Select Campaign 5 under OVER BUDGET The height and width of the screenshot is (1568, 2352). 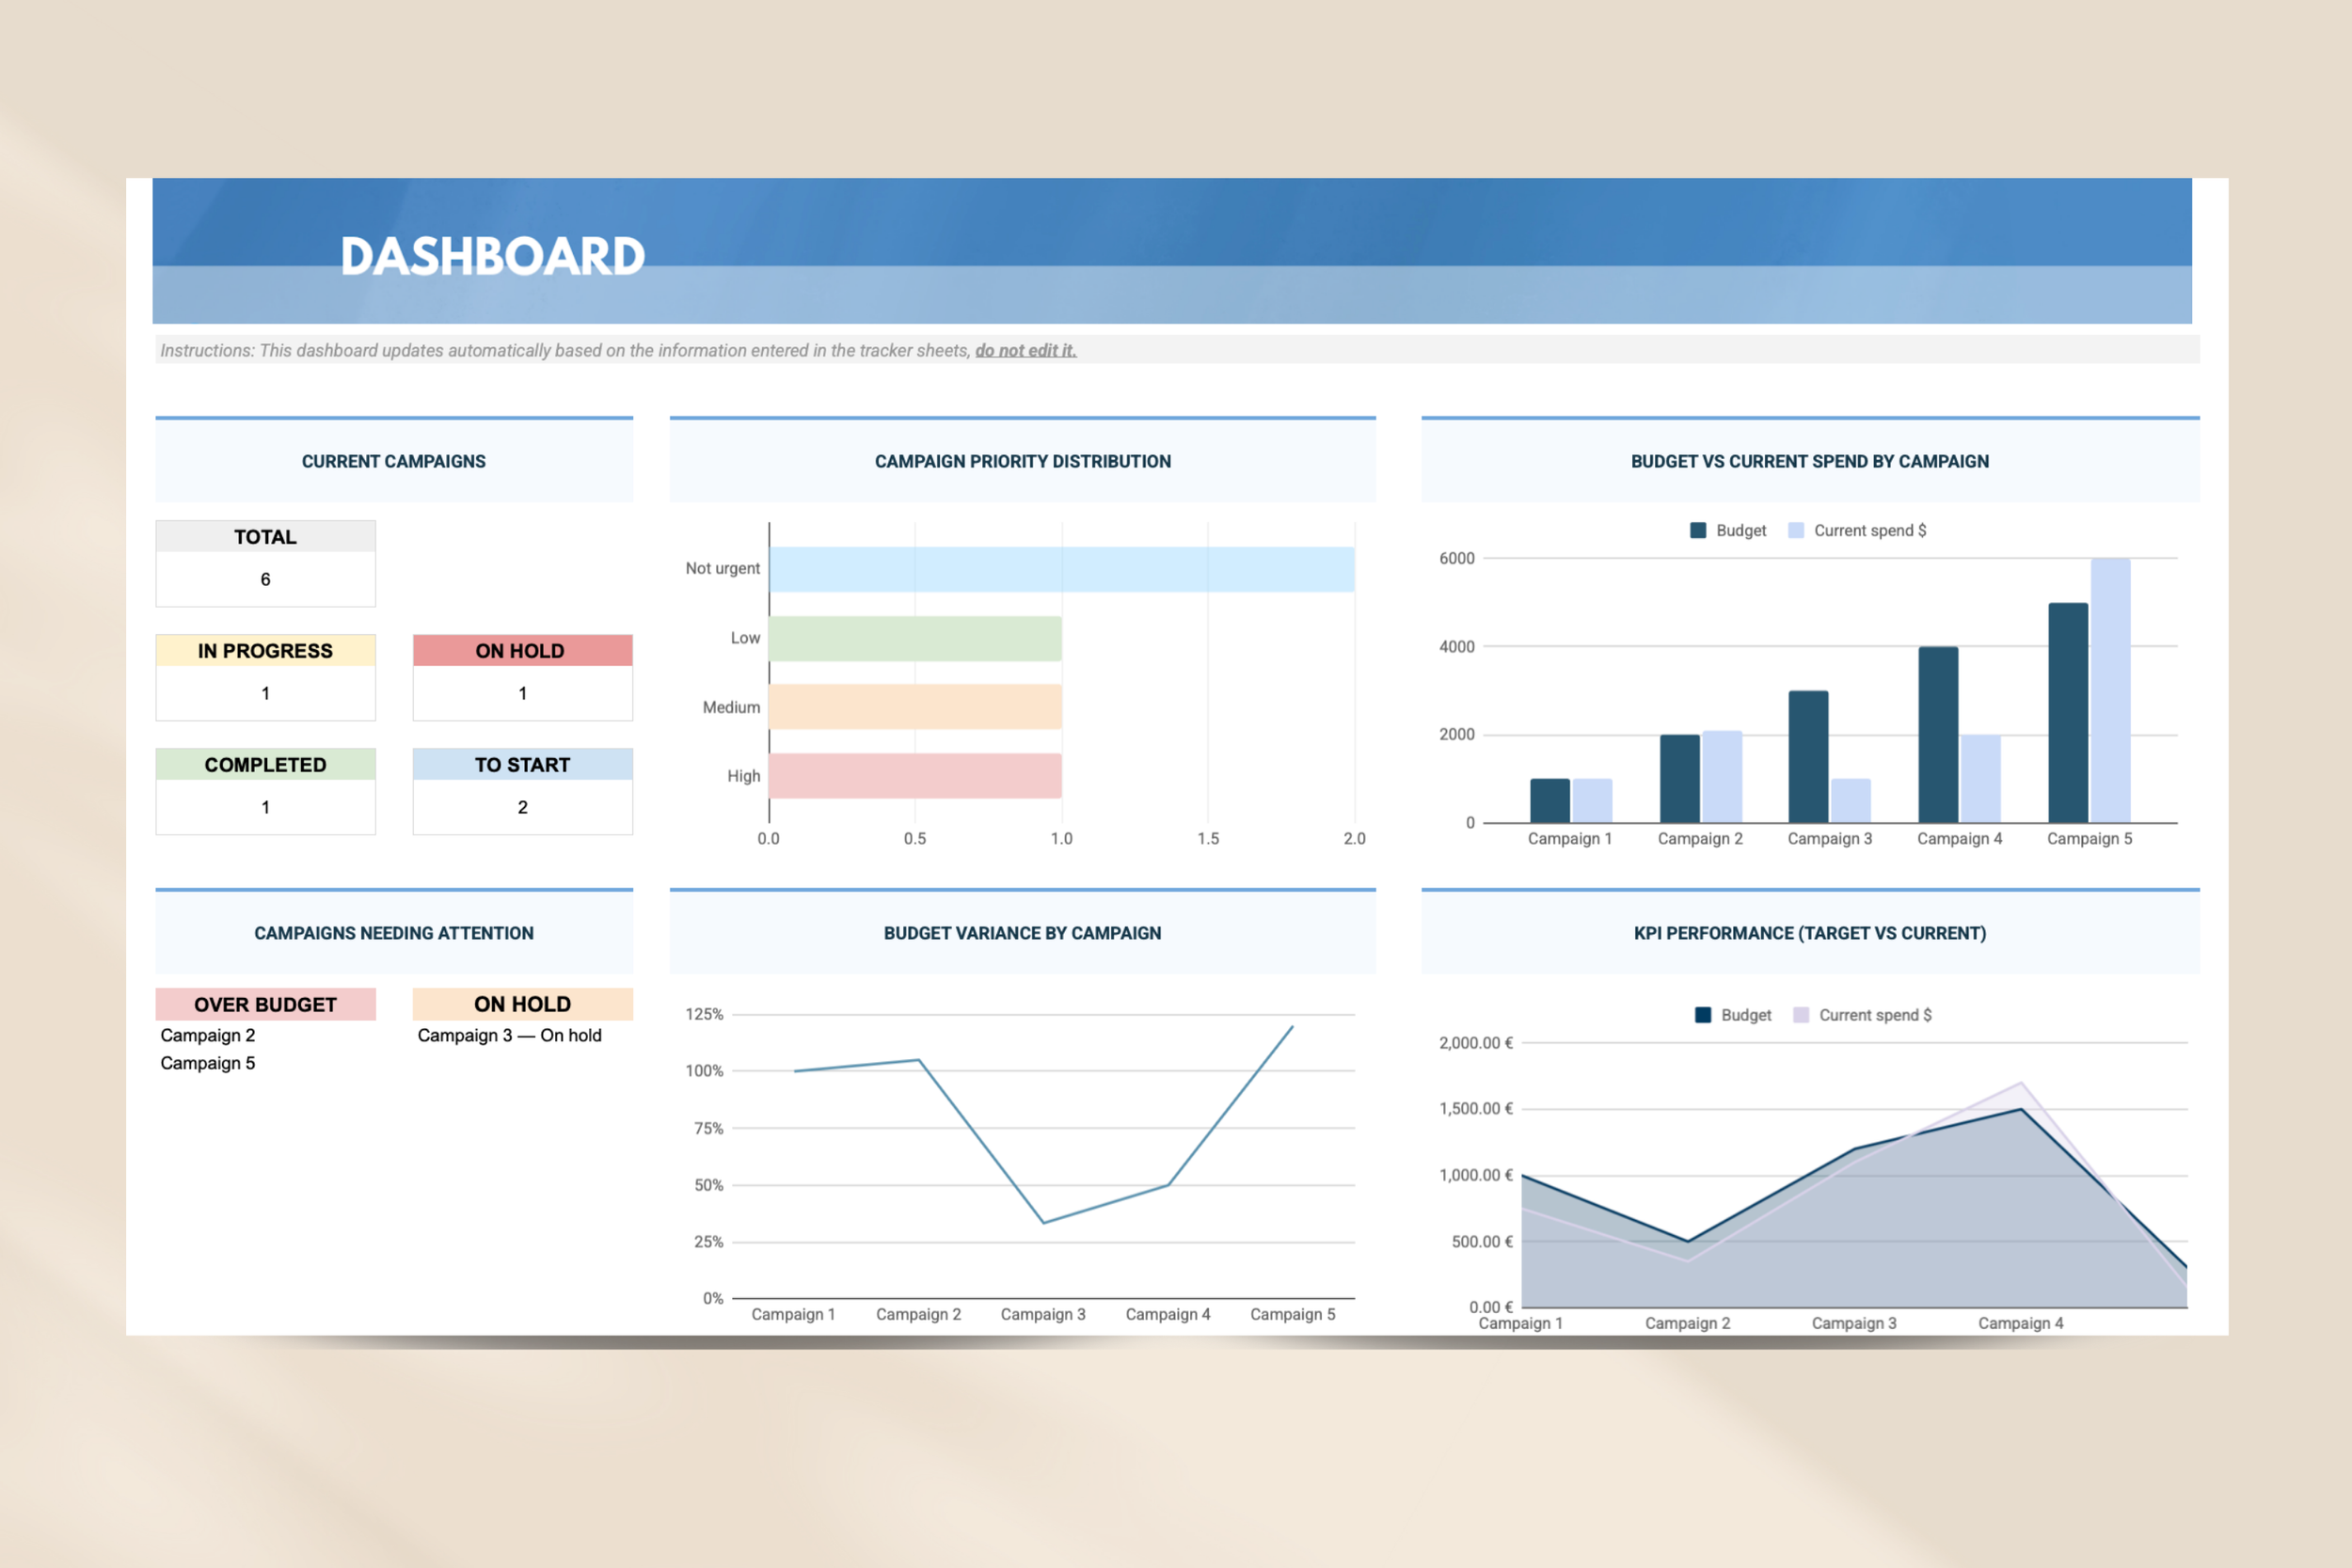[x=208, y=1063]
